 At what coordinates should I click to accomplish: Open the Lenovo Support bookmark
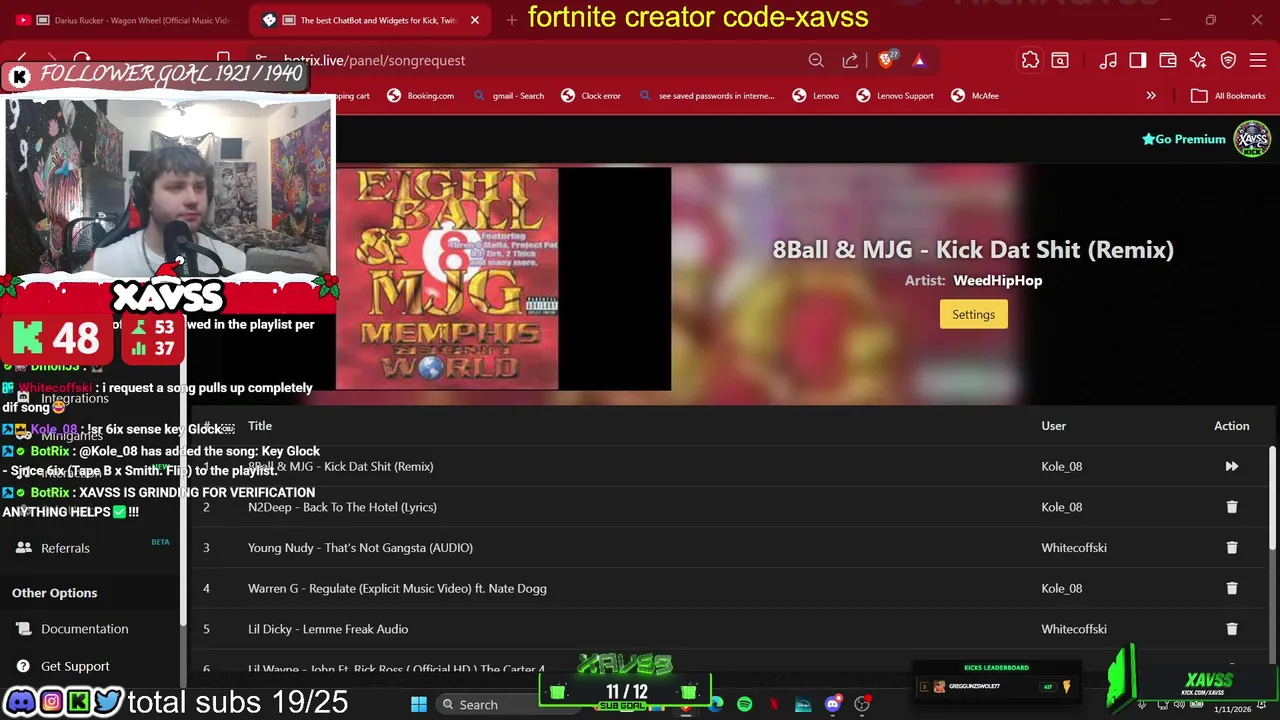coord(894,96)
